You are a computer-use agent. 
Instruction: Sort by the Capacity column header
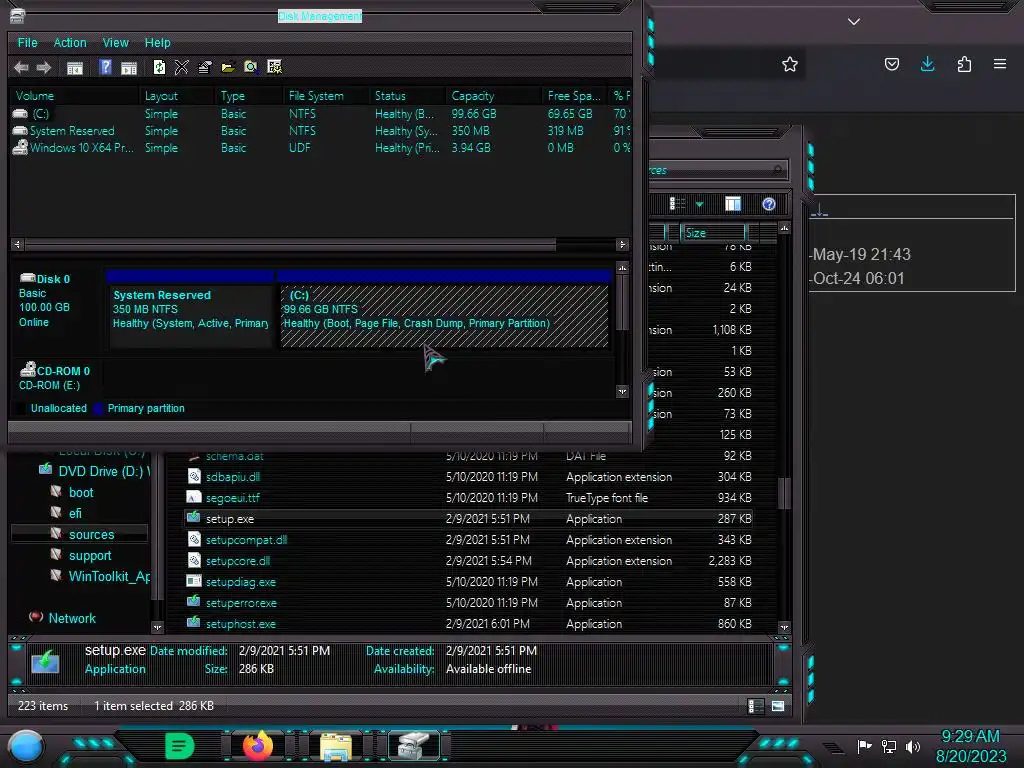[x=494, y=95]
